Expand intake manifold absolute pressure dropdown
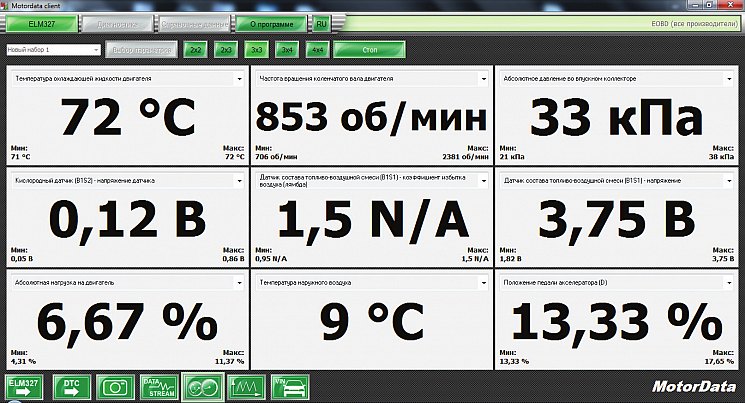Image resolution: width=745 pixels, height=403 pixels. 729,79
